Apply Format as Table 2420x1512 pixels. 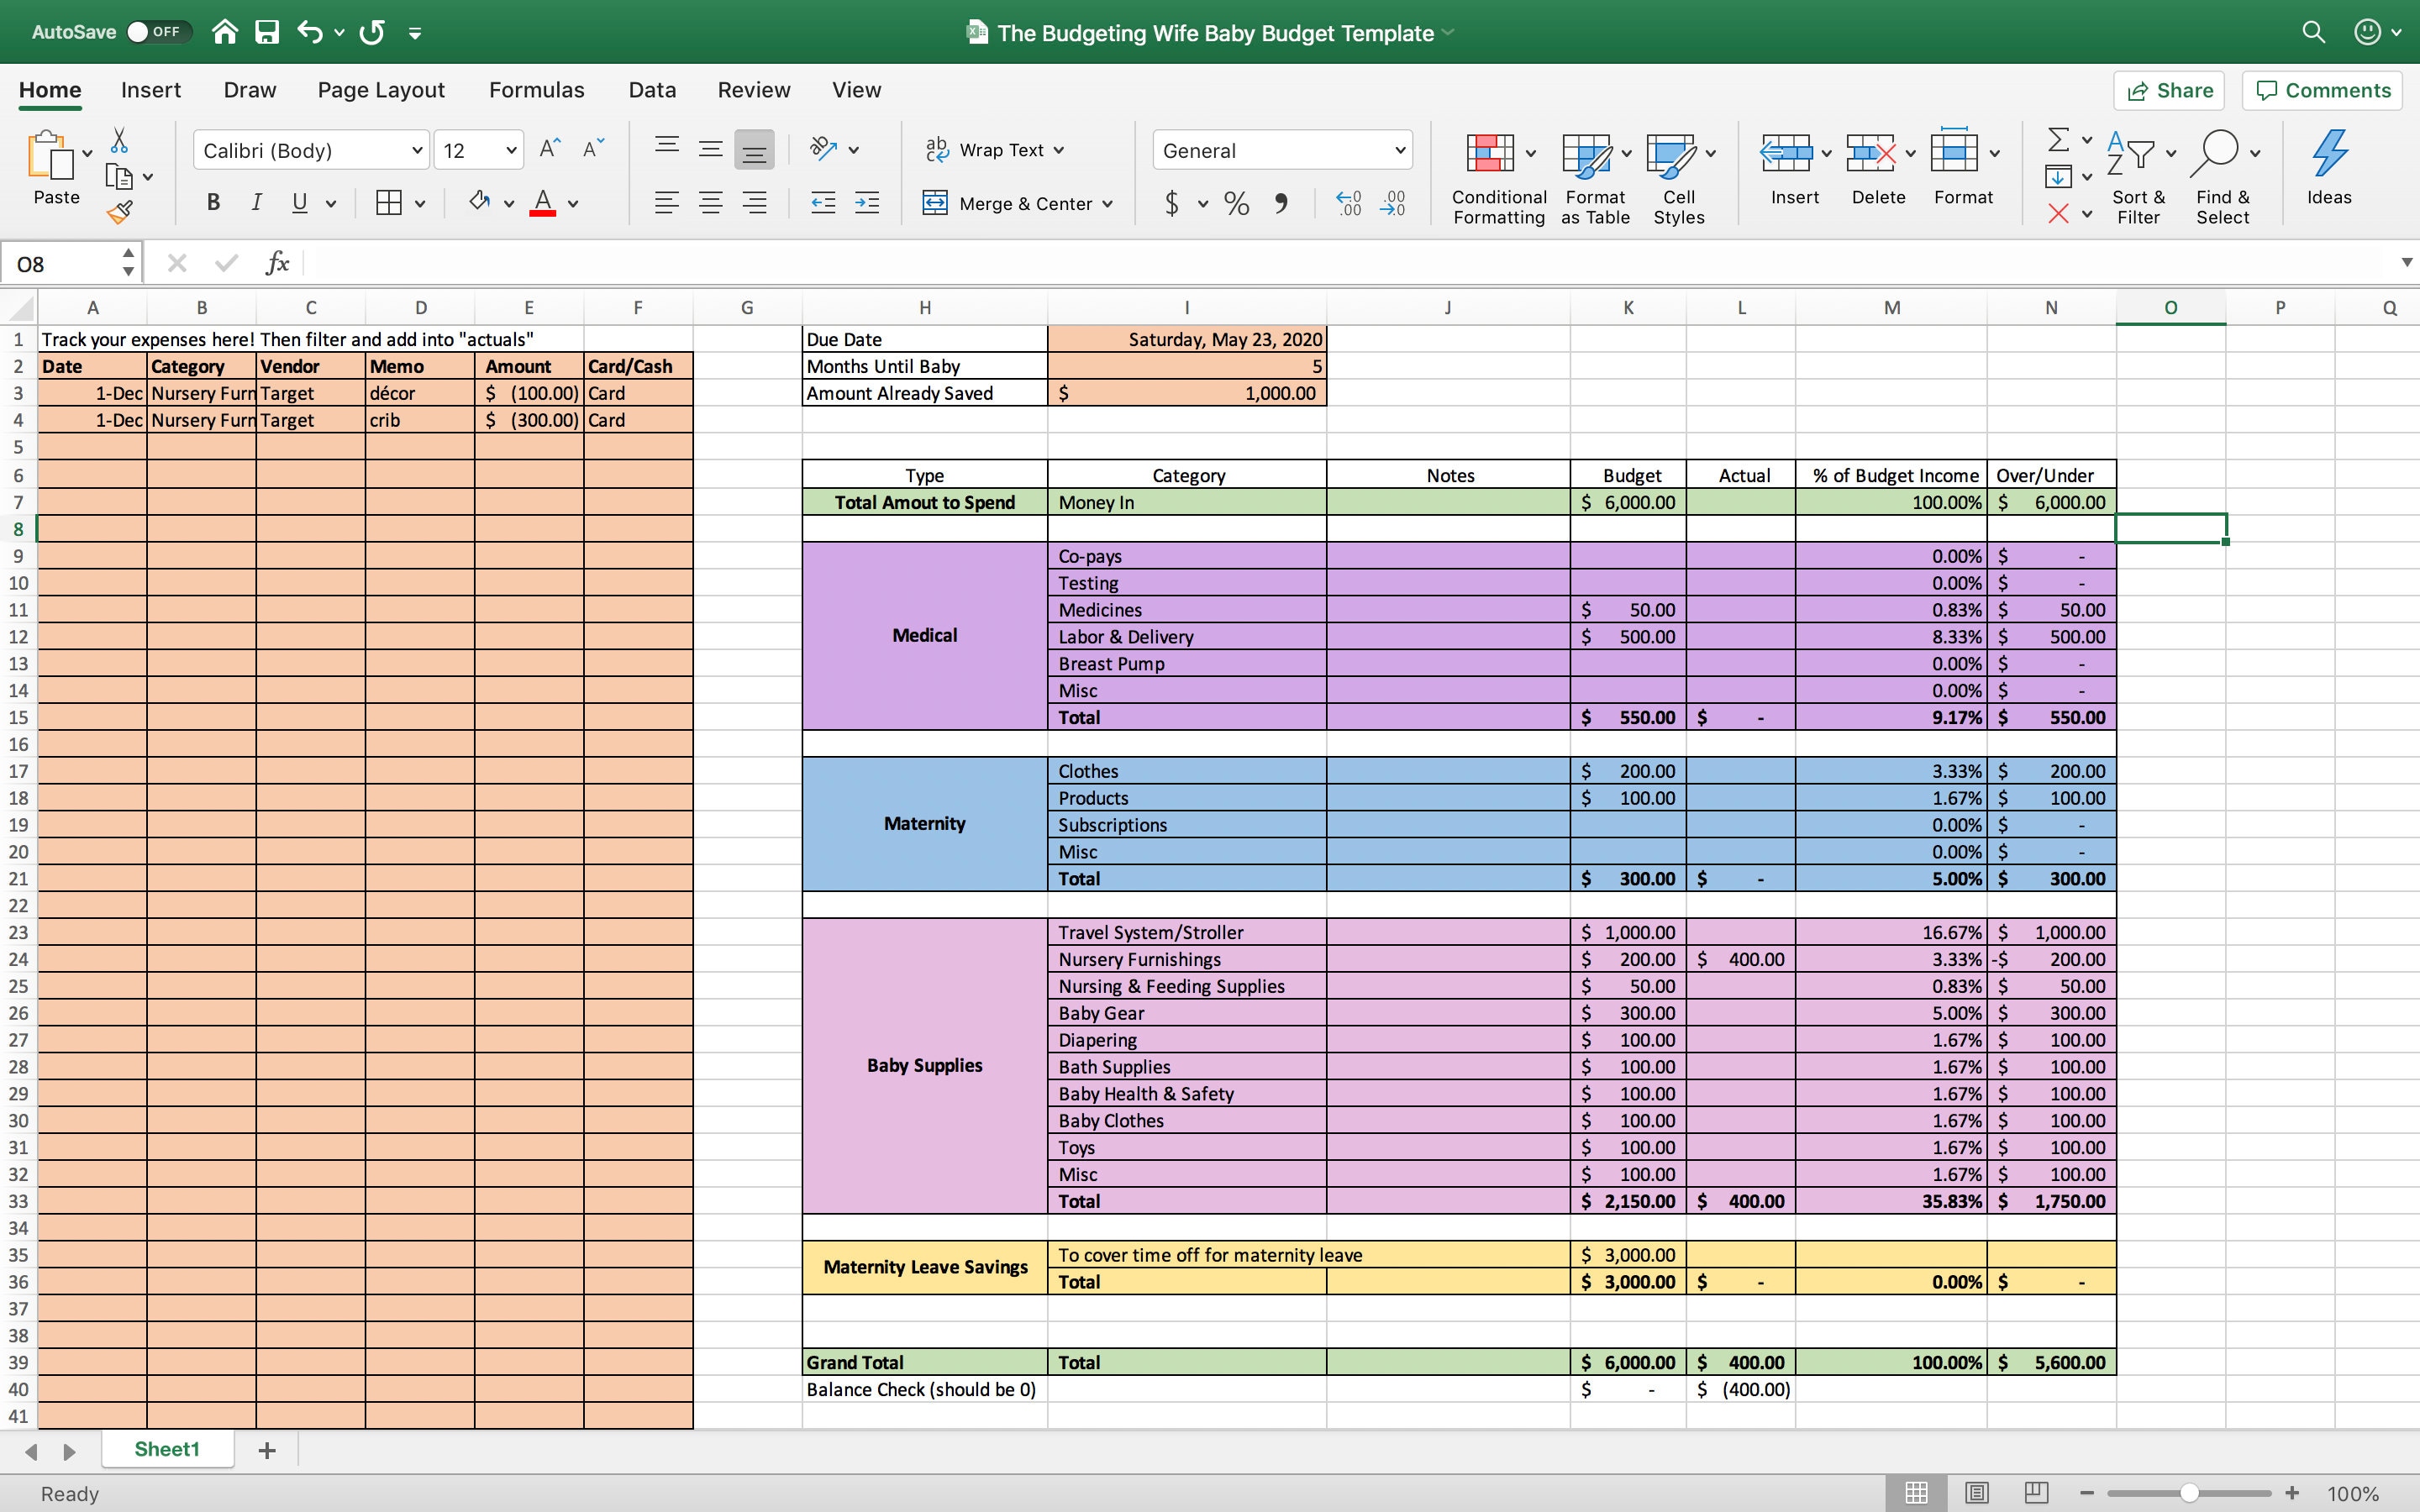pyautogui.click(x=1592, y=175)
